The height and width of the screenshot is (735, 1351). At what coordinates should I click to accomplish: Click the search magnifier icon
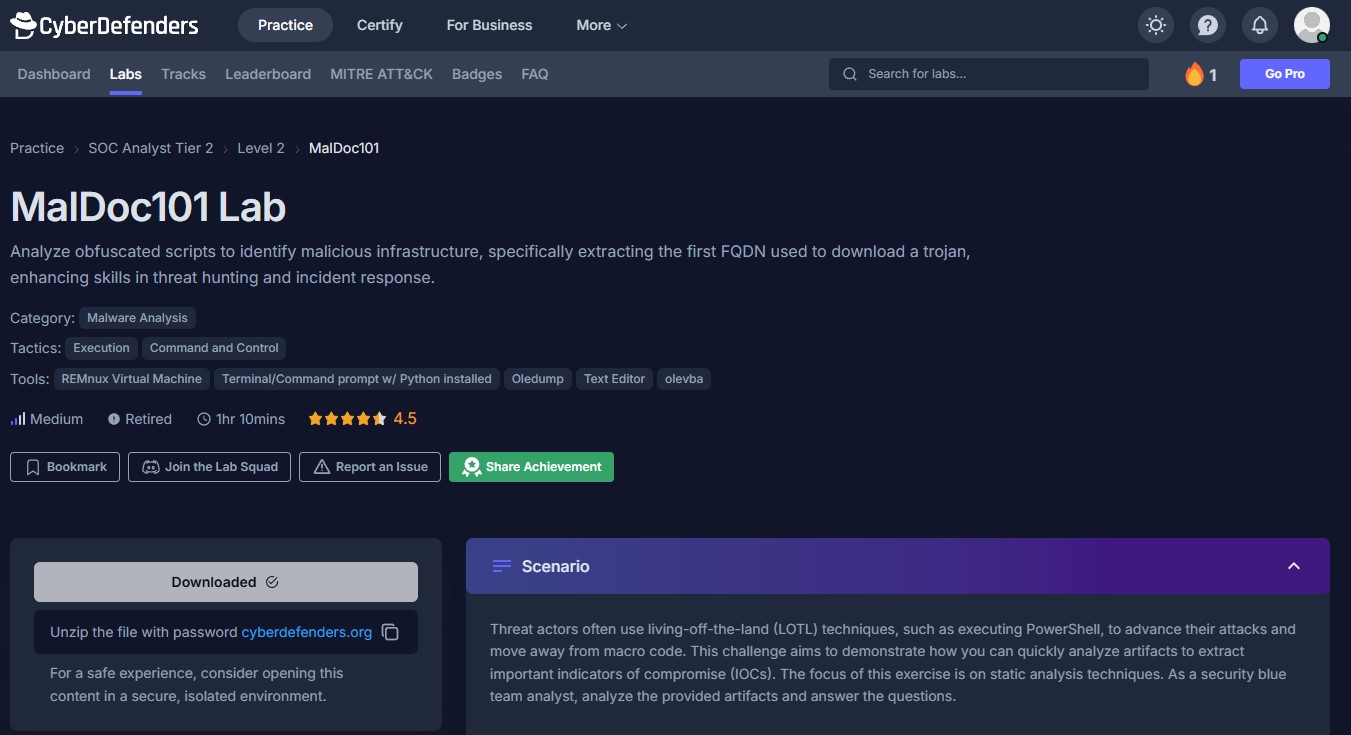[x=850, y=74]
